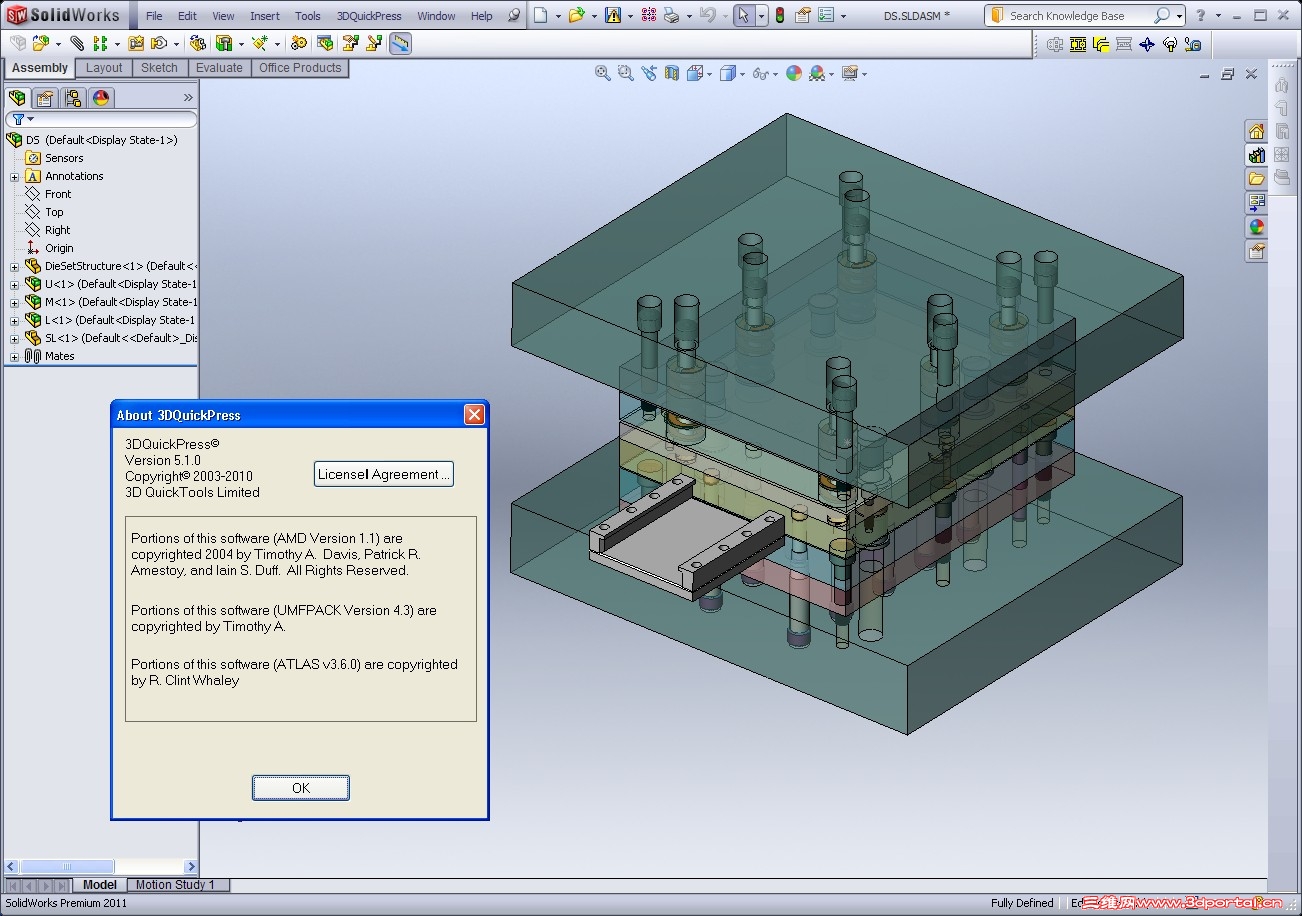Switch to the Evaluate tab

tap(219, 68)
